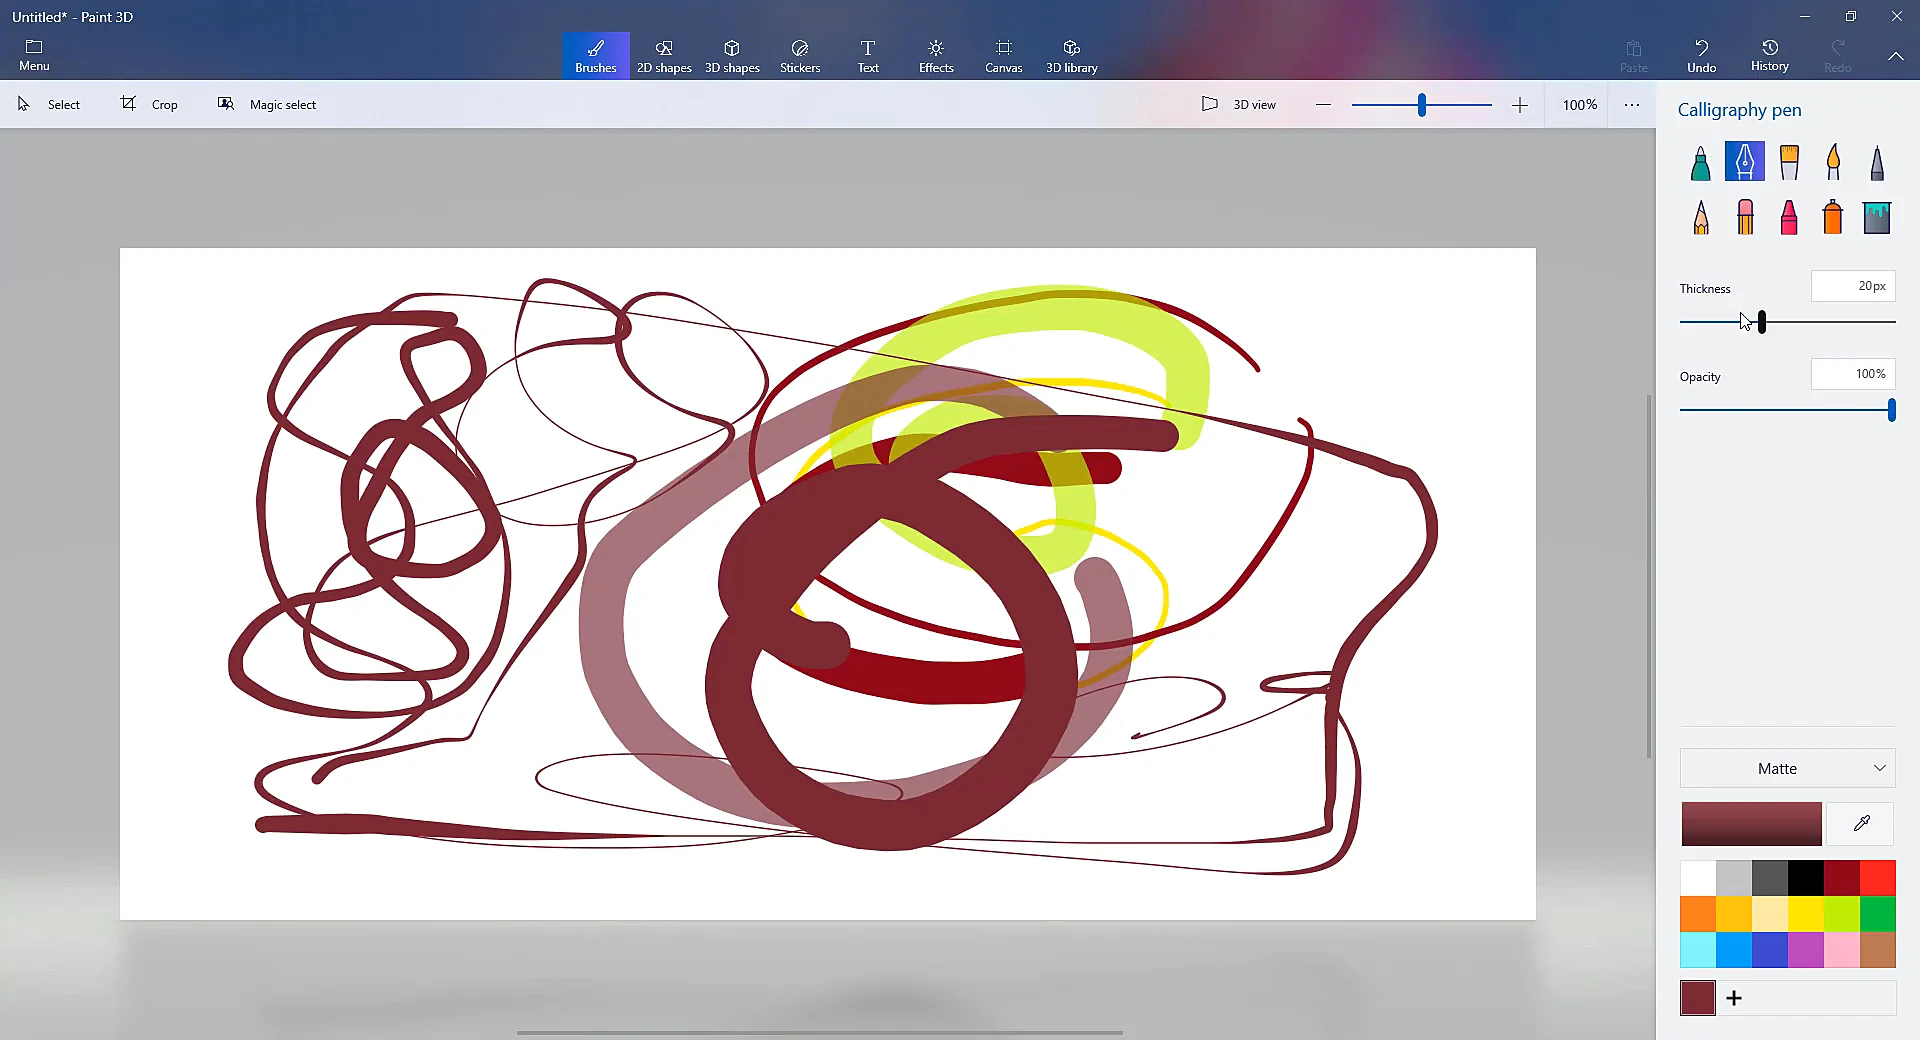This screenshot has height=1040, width=1920.
Task: Choose the yellow color swatch
Action: click(1806, 914)
